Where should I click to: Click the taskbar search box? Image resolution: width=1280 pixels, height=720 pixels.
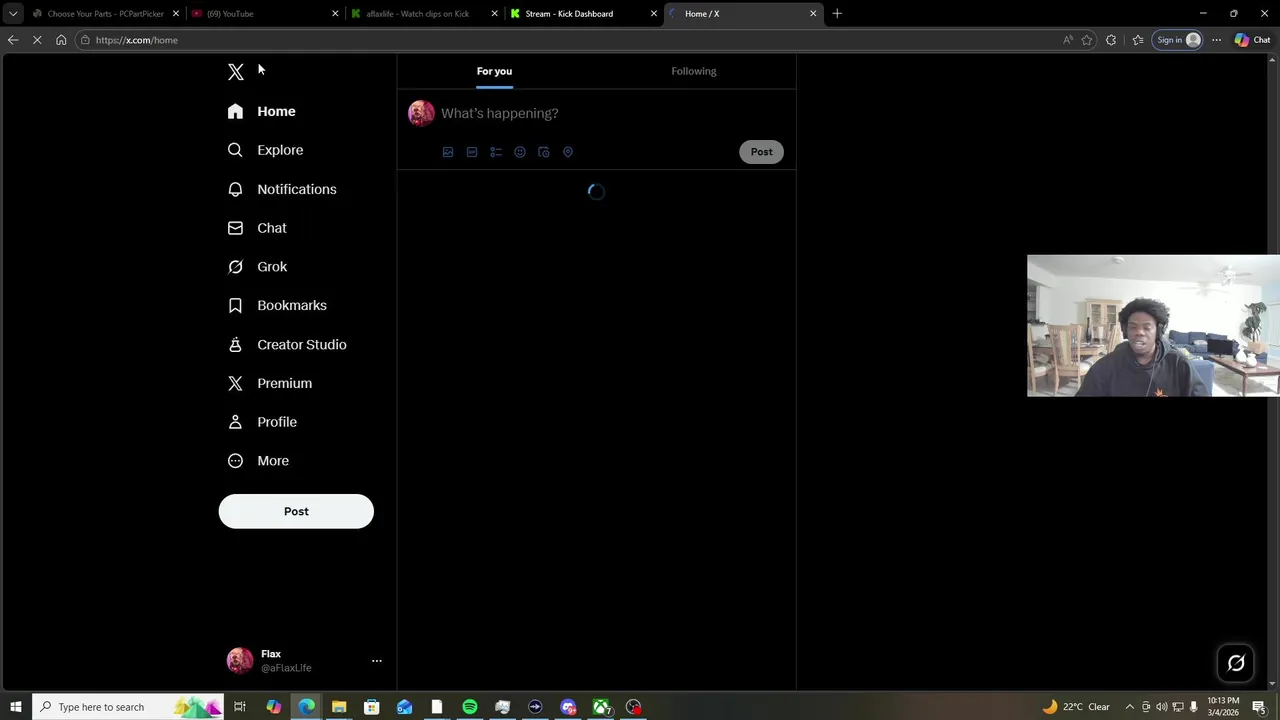pyautogui.click(x=129, y=707)
